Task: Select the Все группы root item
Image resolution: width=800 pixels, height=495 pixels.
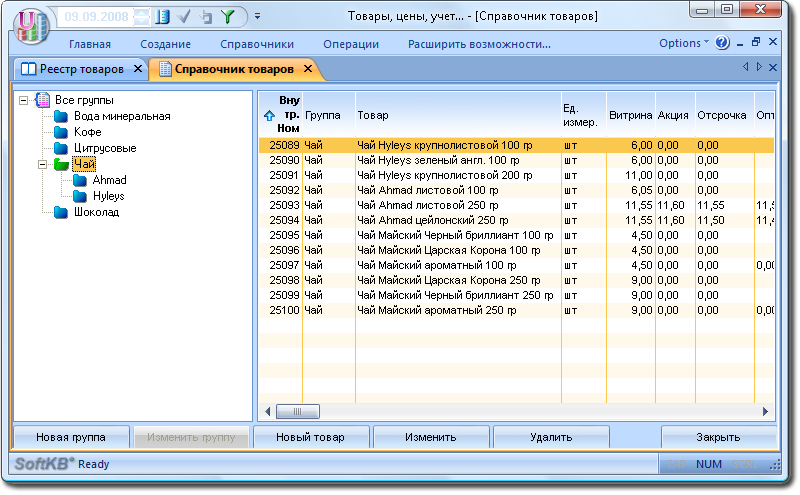Action: tap(84, 100)
